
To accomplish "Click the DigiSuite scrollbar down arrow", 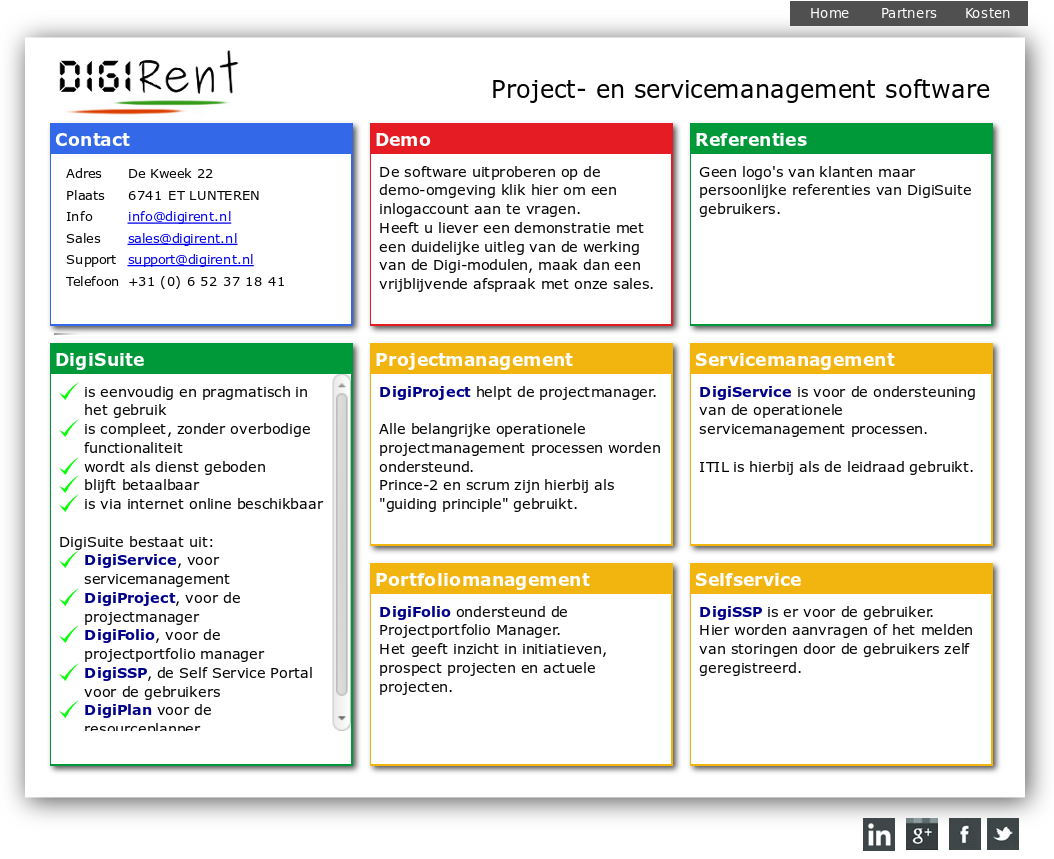I will point(341,718).
